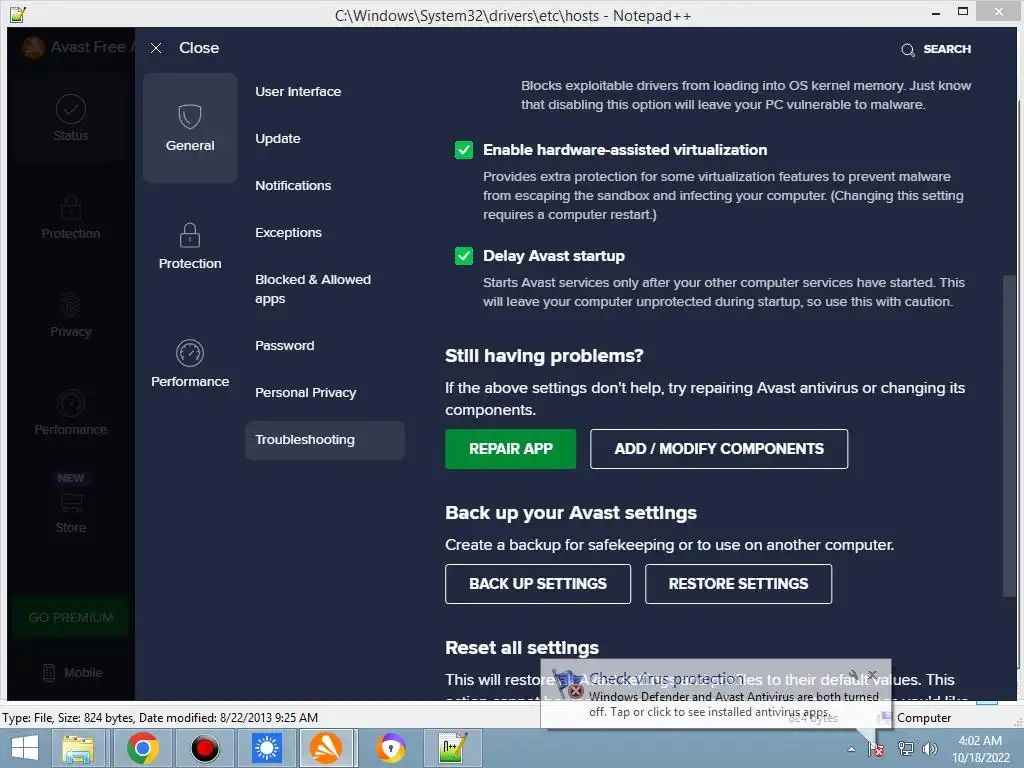This screenshot has width=1024, height=768.
Task: Click the dimmed Performance gauge in Avast sidebar
Action: 71,404
